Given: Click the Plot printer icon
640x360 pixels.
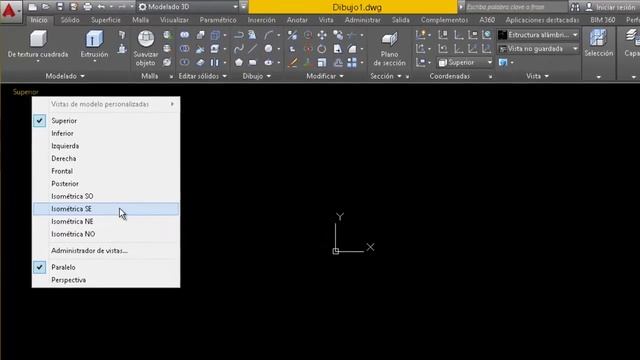Looking at the screenshot, I should click(87, 7).
